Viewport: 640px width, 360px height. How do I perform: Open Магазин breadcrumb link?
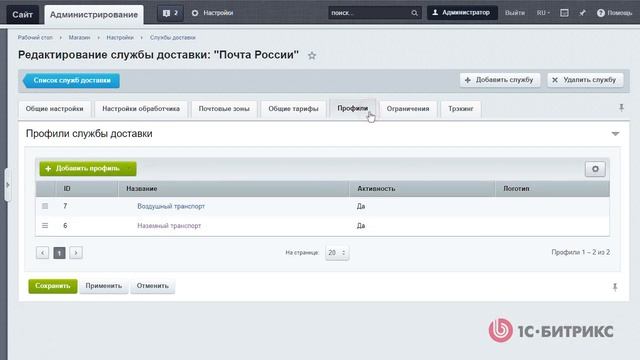(79, 38)
